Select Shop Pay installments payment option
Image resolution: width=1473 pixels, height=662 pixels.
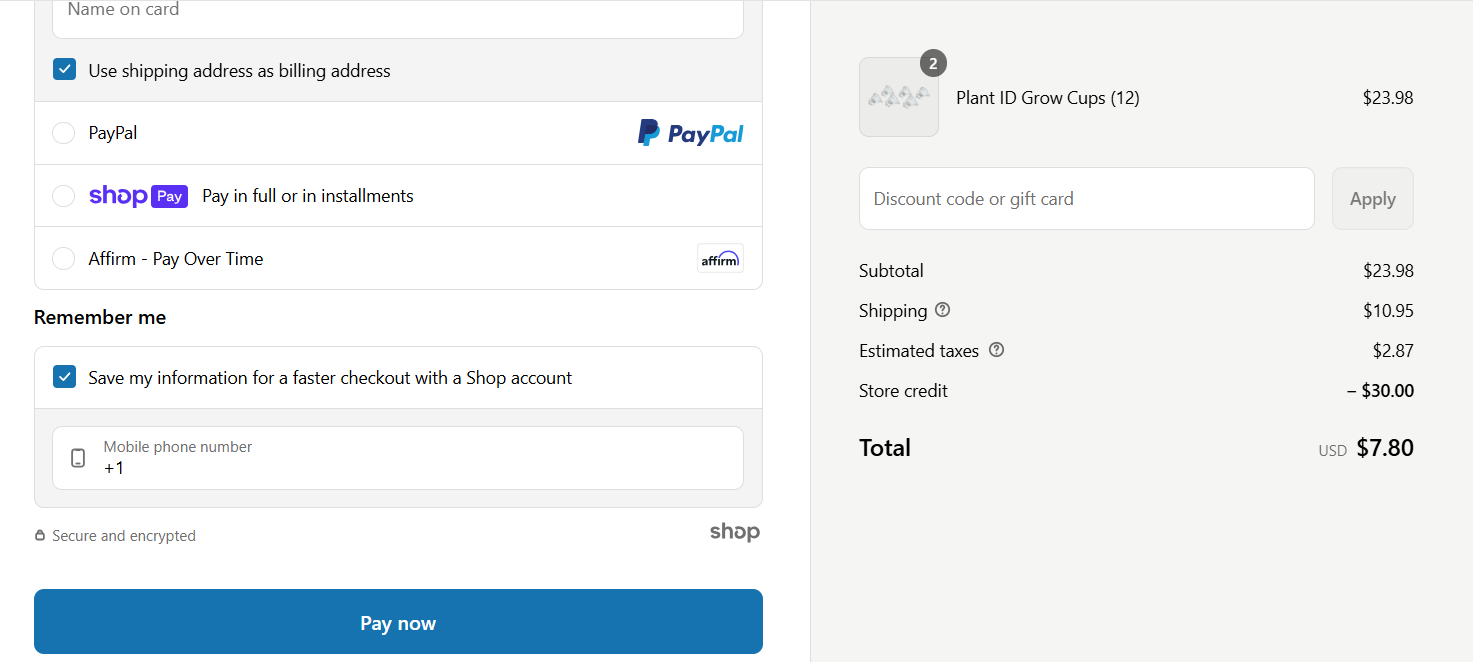pos(63,196)
